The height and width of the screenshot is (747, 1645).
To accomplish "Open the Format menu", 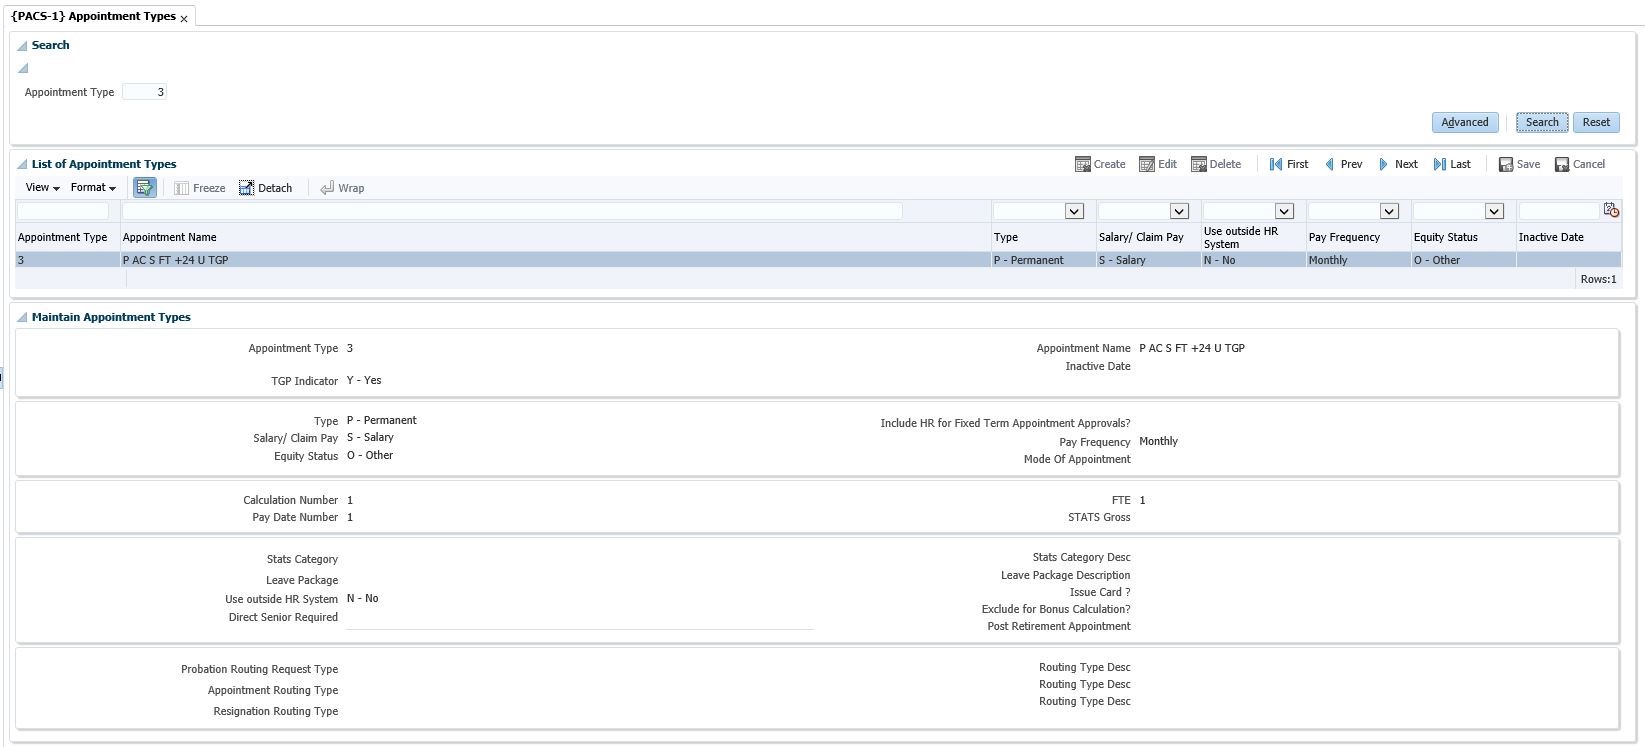I will [x=93, y=188].
